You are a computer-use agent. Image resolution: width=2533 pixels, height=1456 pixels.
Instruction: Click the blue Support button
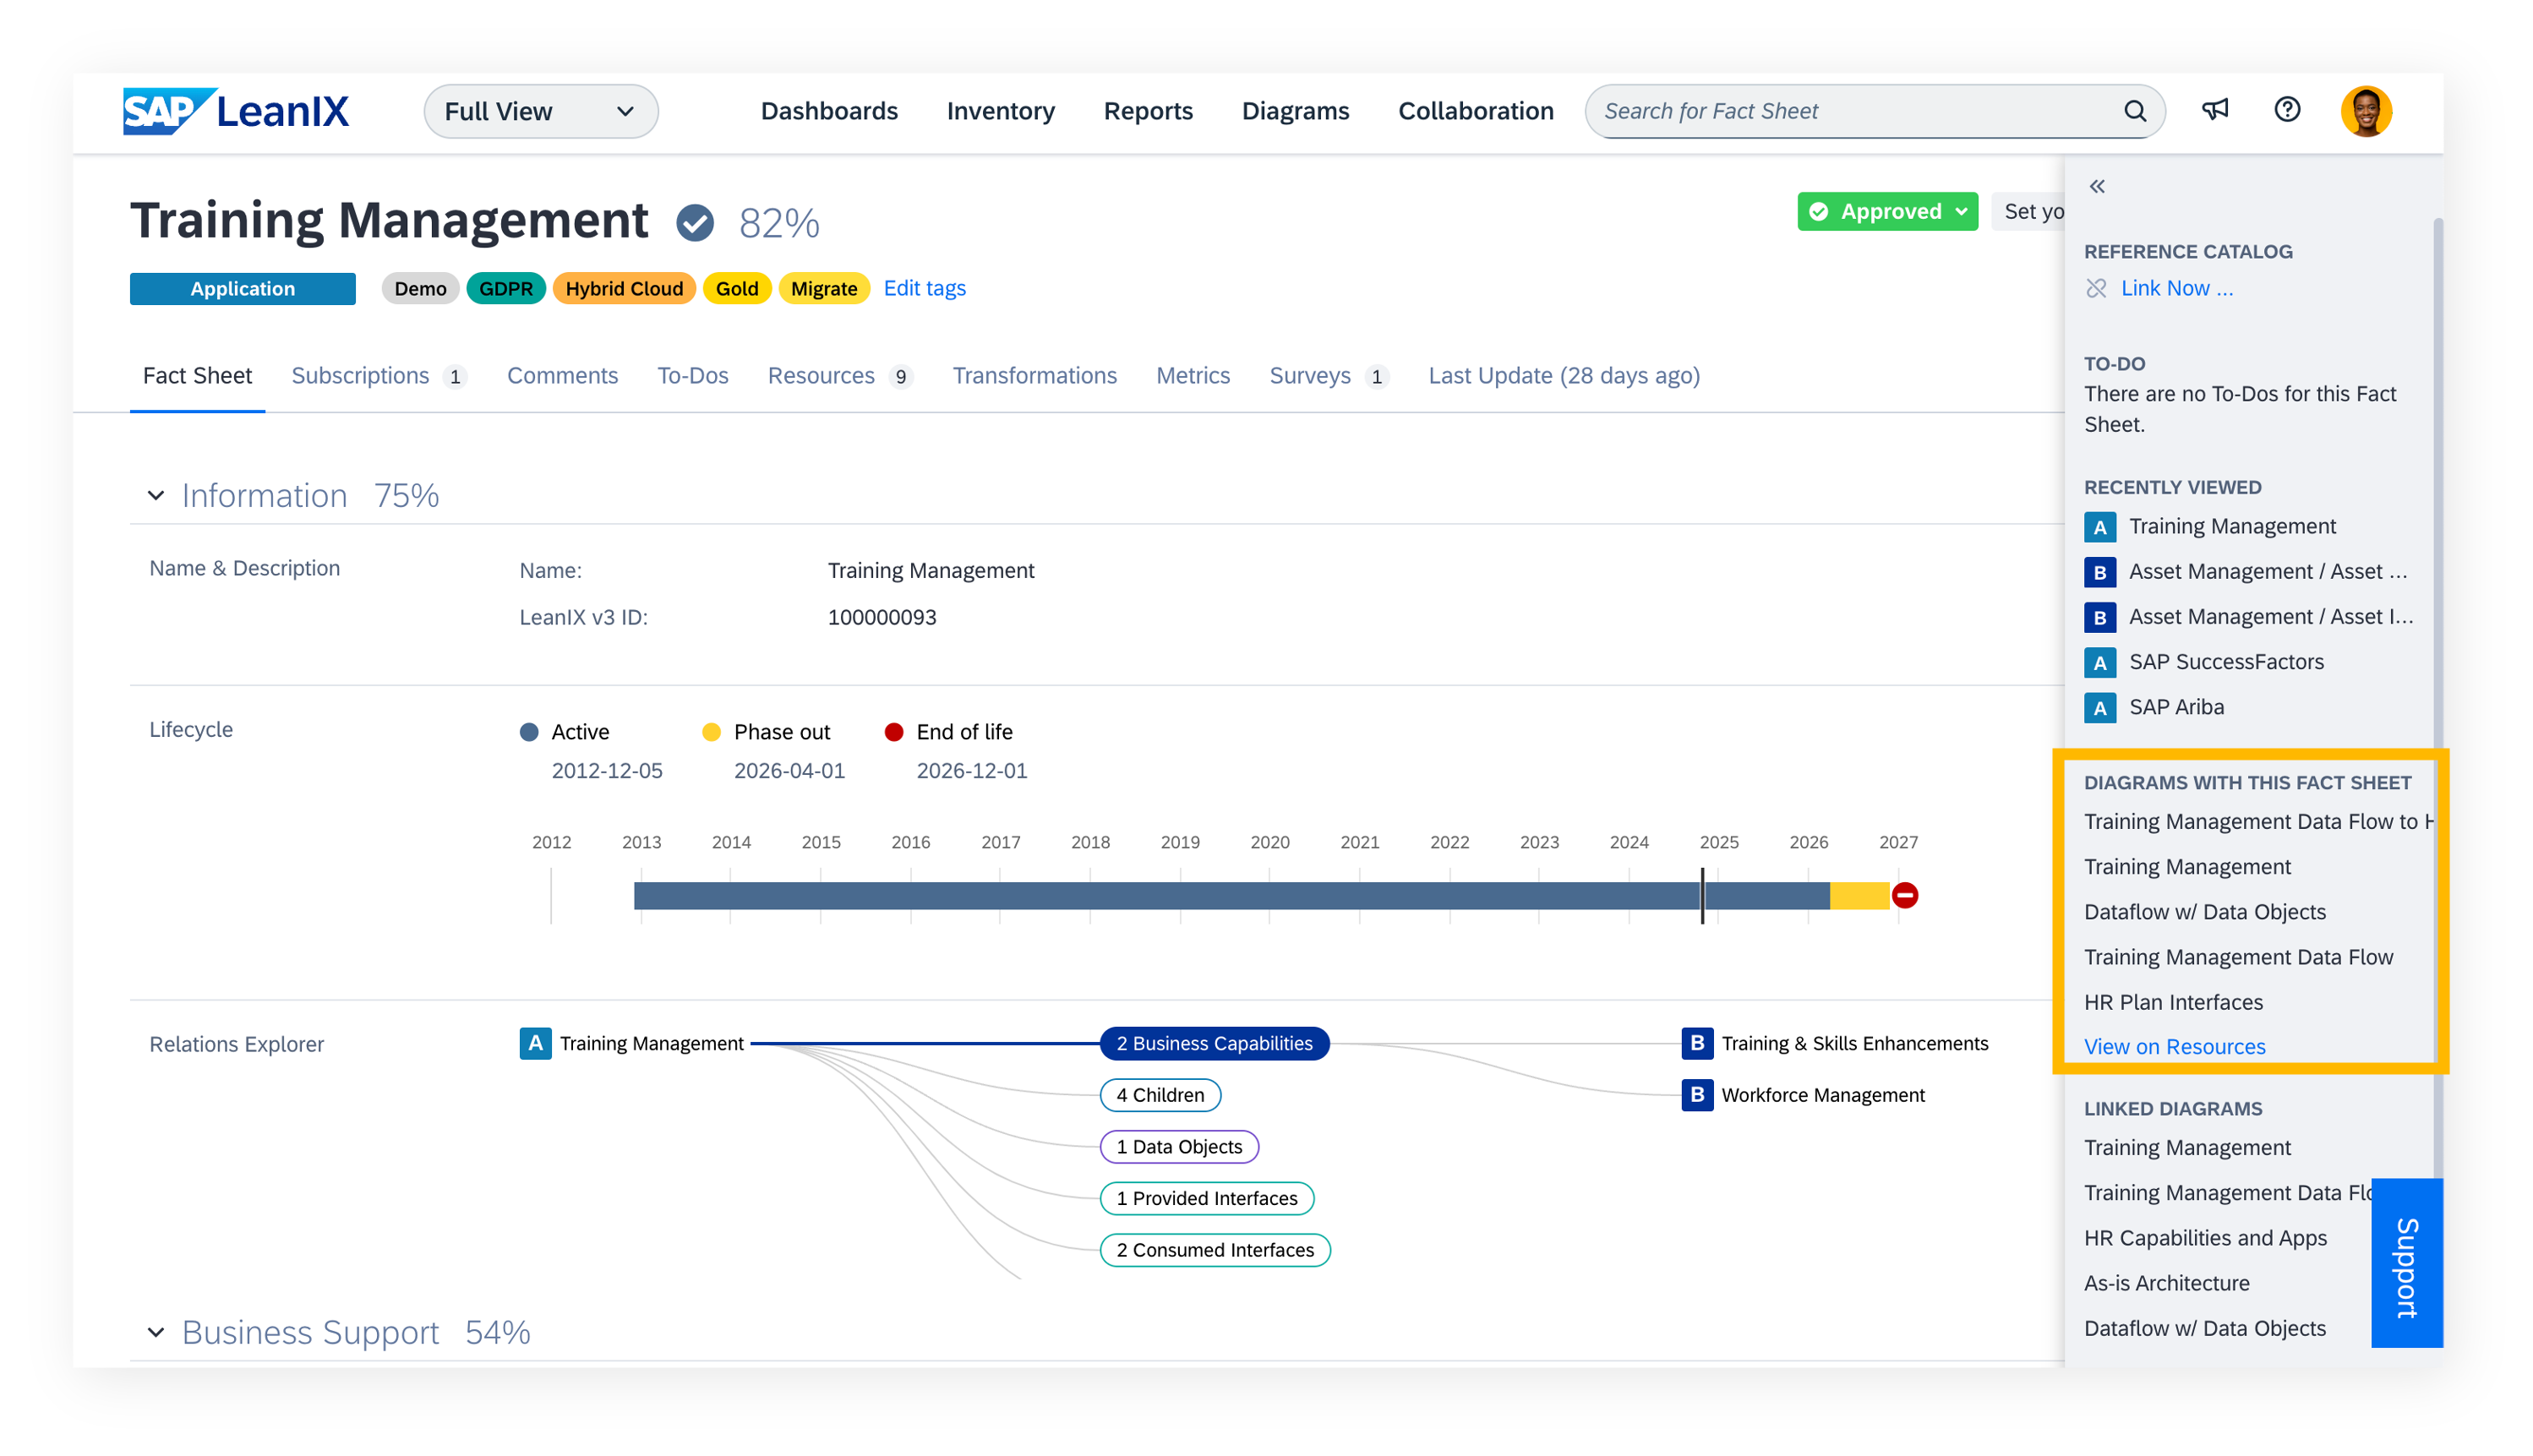click(2406, 1264)
